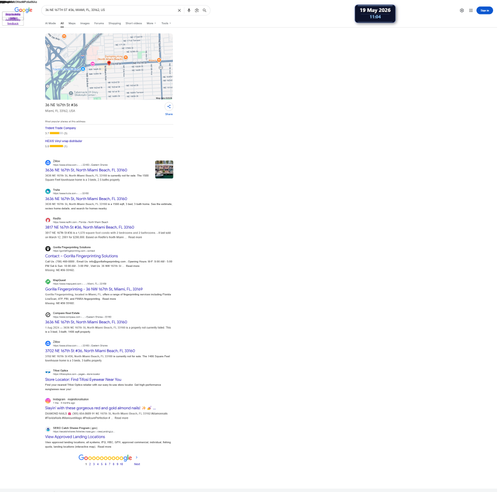This screenshot has width=500, height=492.
Task: Click the 36 NE 167th St #36 address heading
Action: [61, 105]
